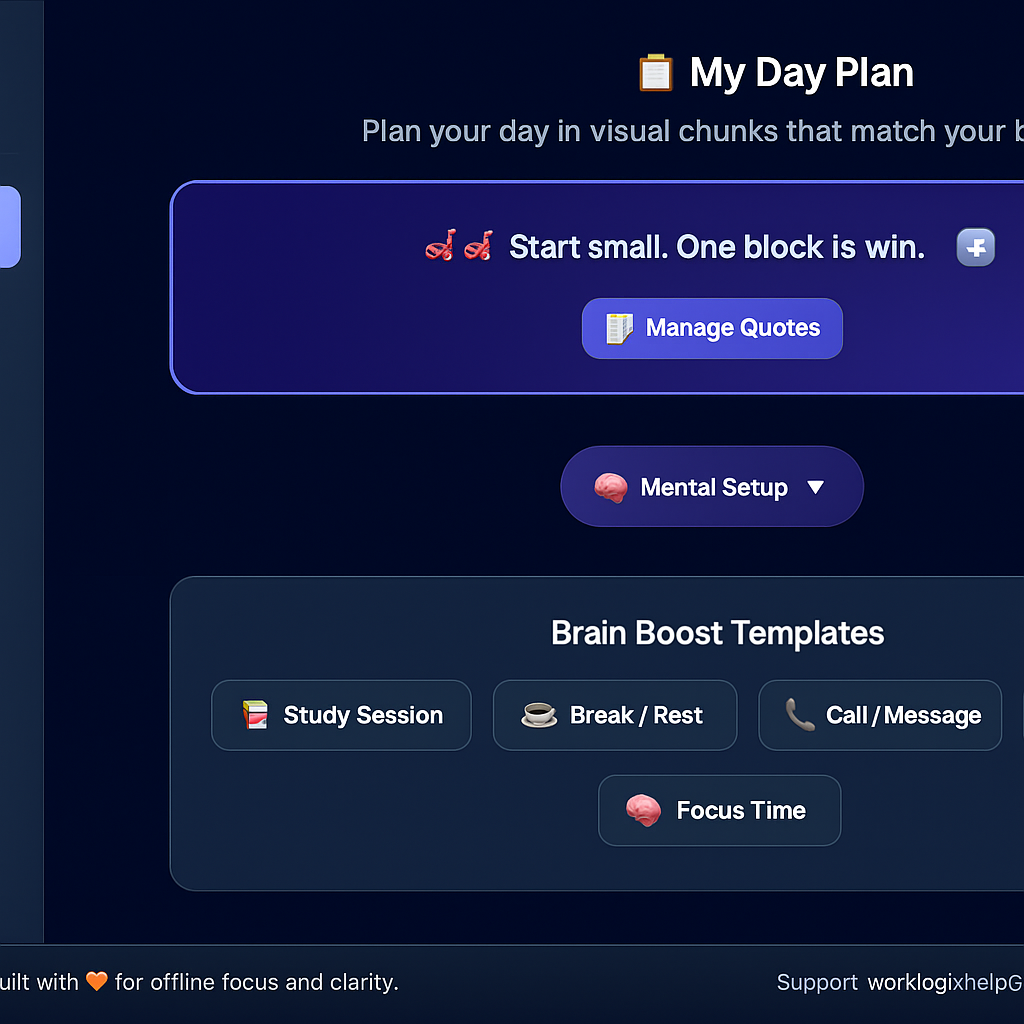Select the highlighted sidebar item at left edge
Viewport: 1024px width, 1024px height.
[9, 227]
